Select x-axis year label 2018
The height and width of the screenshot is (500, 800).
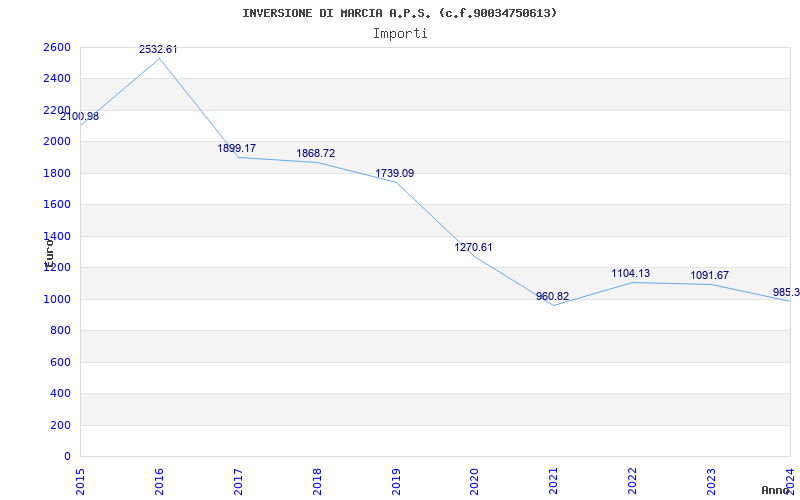317,482
